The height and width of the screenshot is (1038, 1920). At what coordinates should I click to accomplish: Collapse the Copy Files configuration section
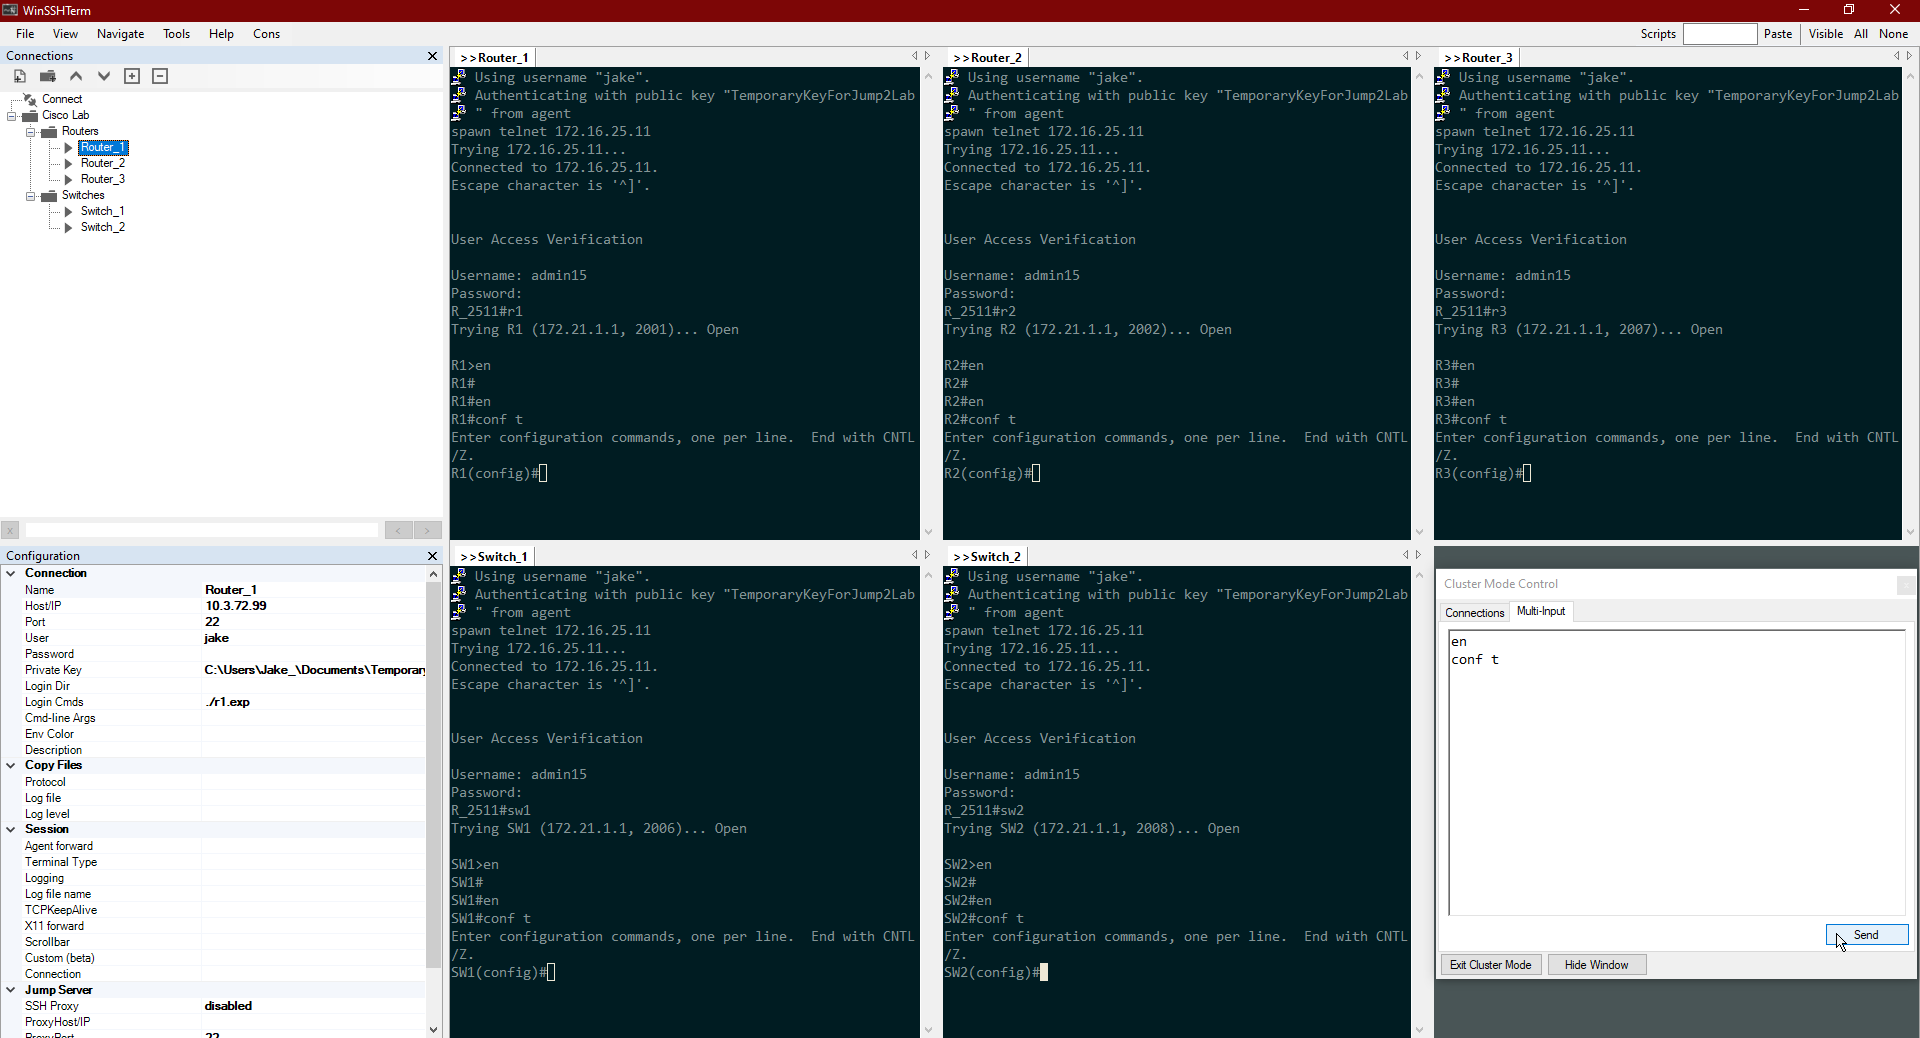(x=11, y=765)
